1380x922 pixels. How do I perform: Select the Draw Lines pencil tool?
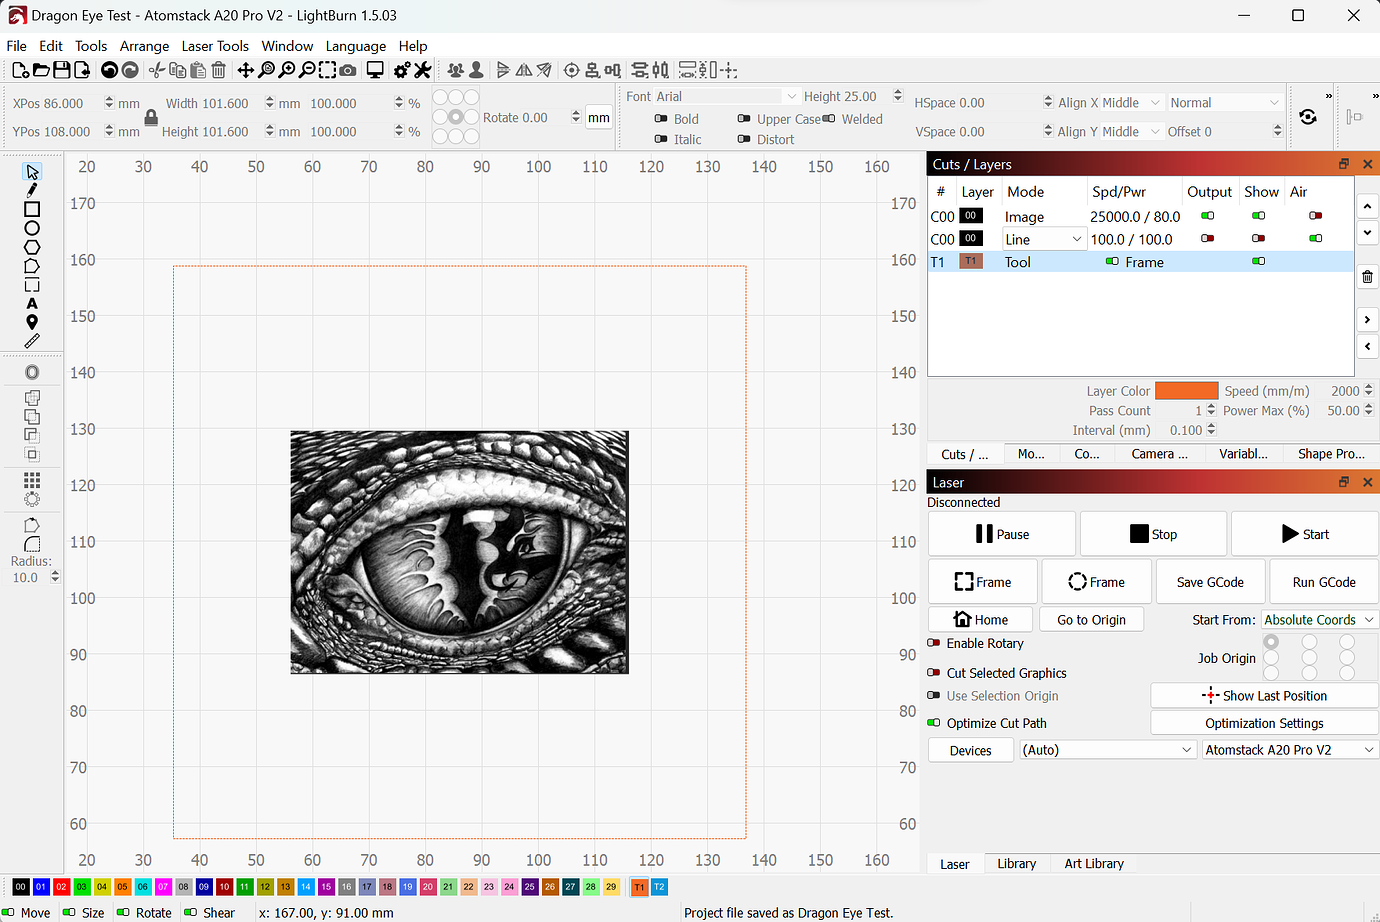(32, 190)
